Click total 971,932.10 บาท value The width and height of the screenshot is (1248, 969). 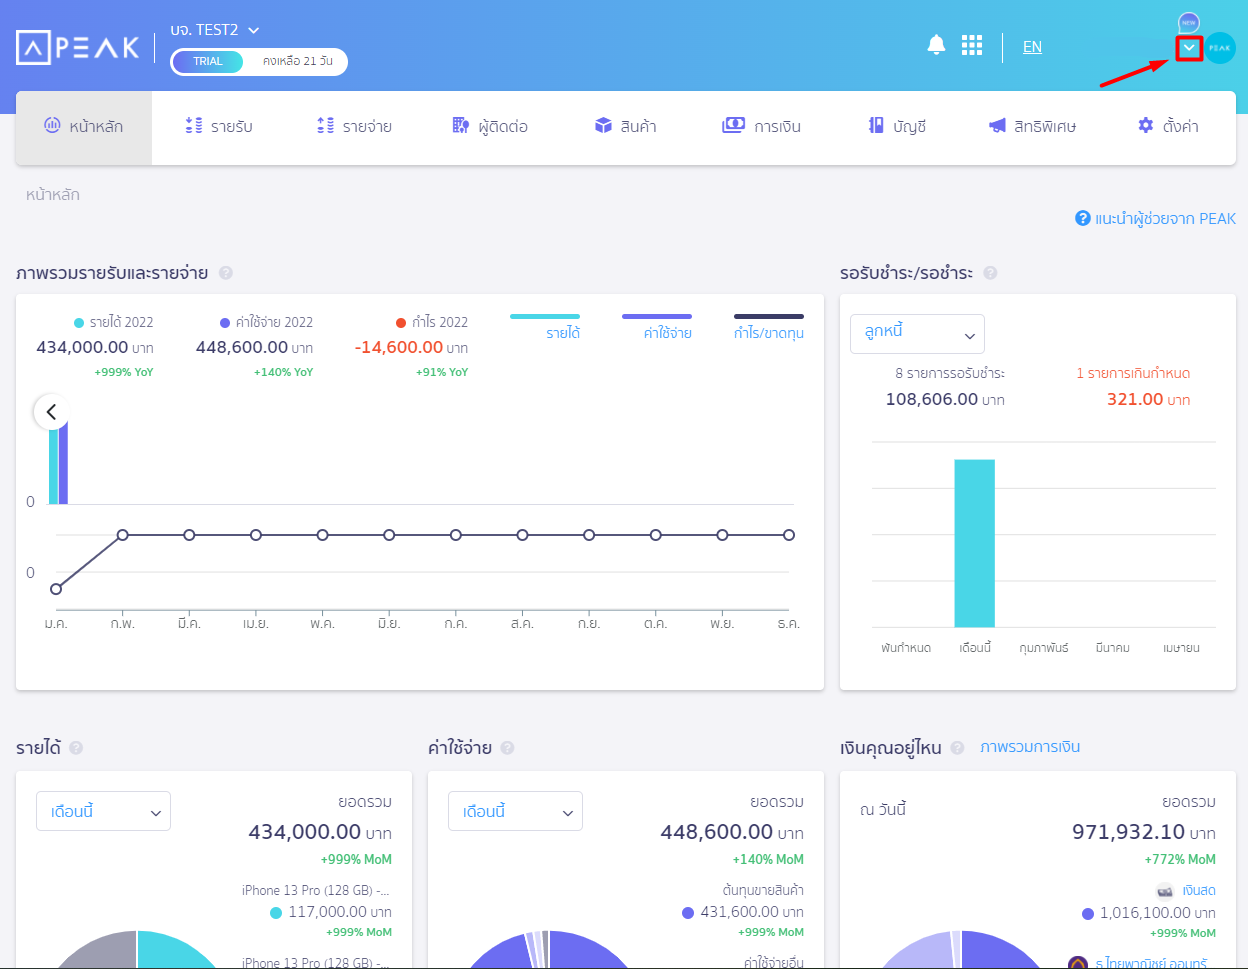[x=1144, y=832]
